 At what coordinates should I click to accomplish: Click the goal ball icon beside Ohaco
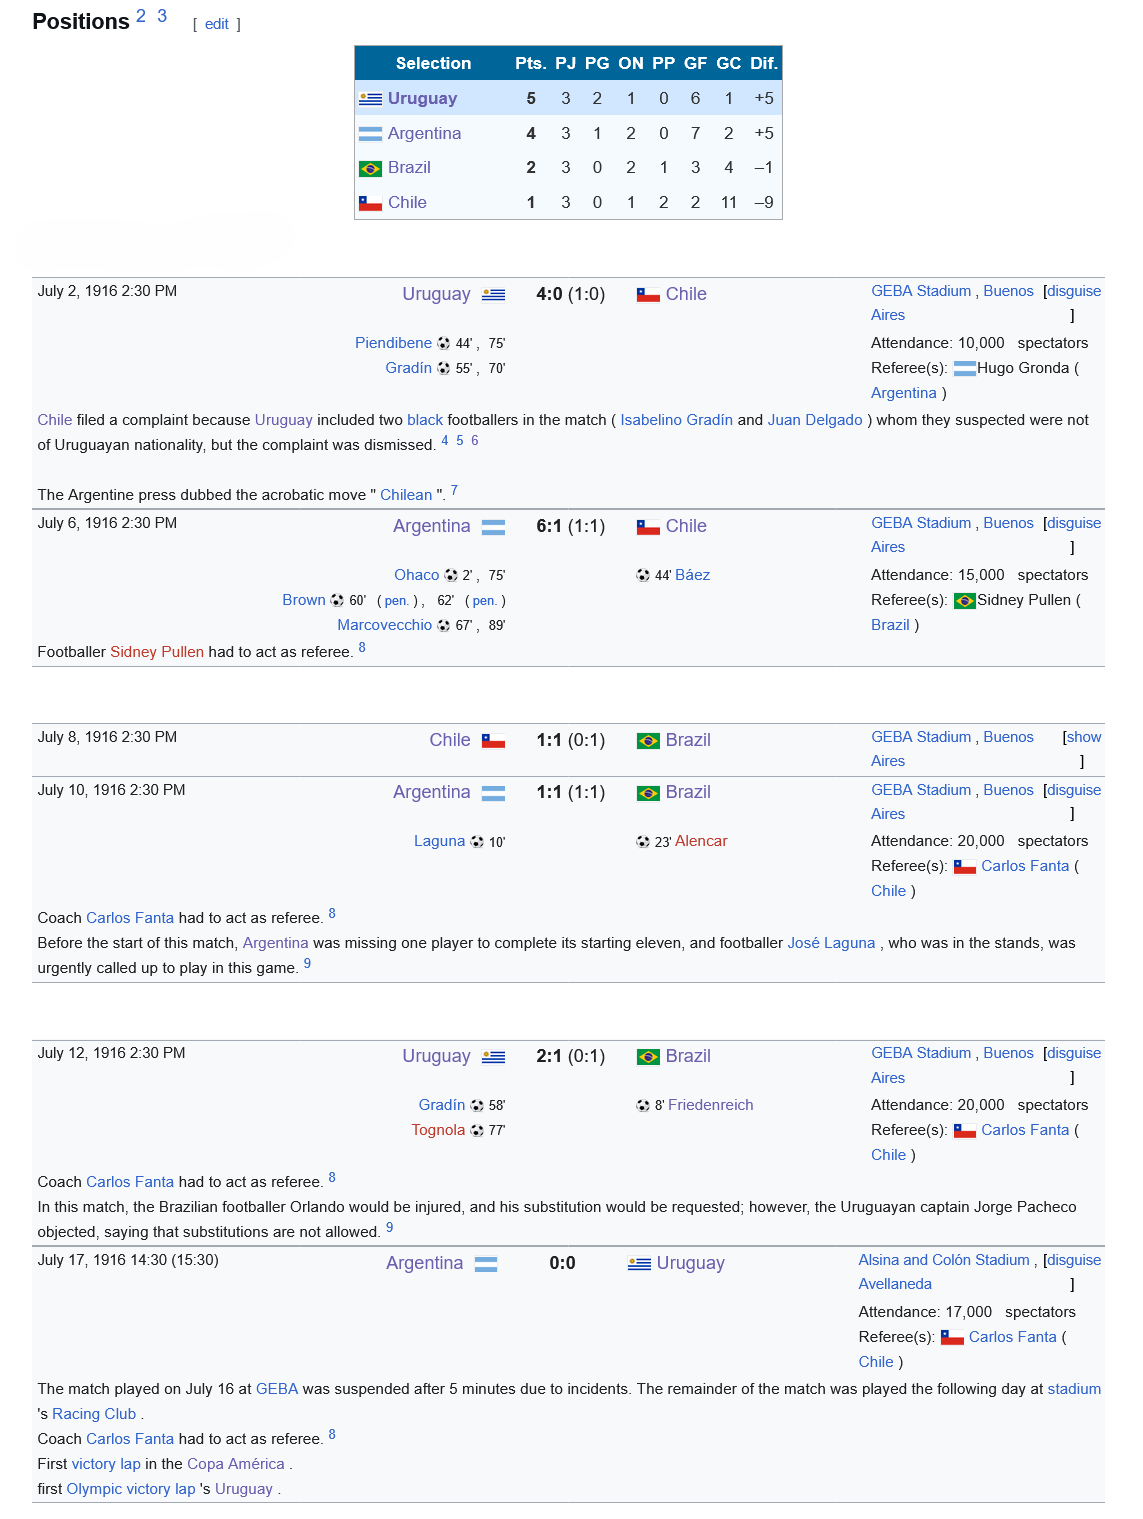(451, 575)
